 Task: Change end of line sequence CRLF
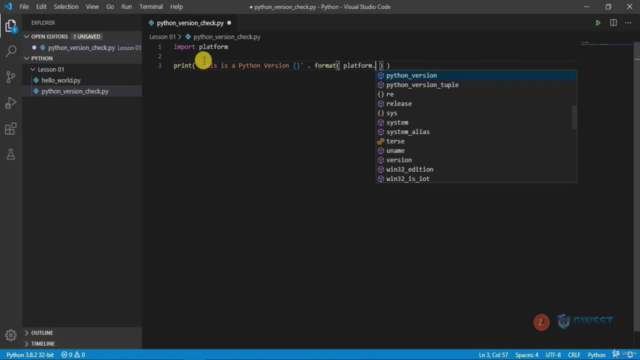click(573, 355)
